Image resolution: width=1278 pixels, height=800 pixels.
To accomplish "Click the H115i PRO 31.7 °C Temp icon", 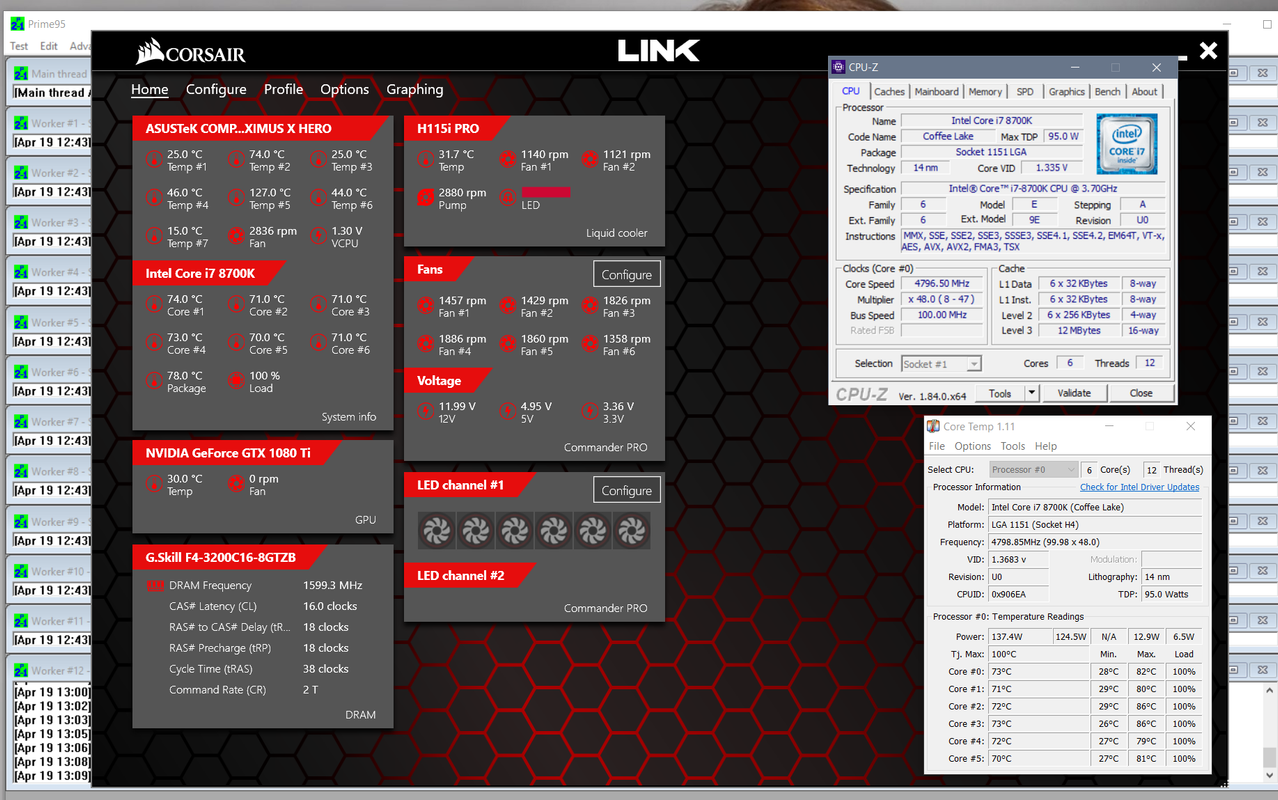I will 425,160.
